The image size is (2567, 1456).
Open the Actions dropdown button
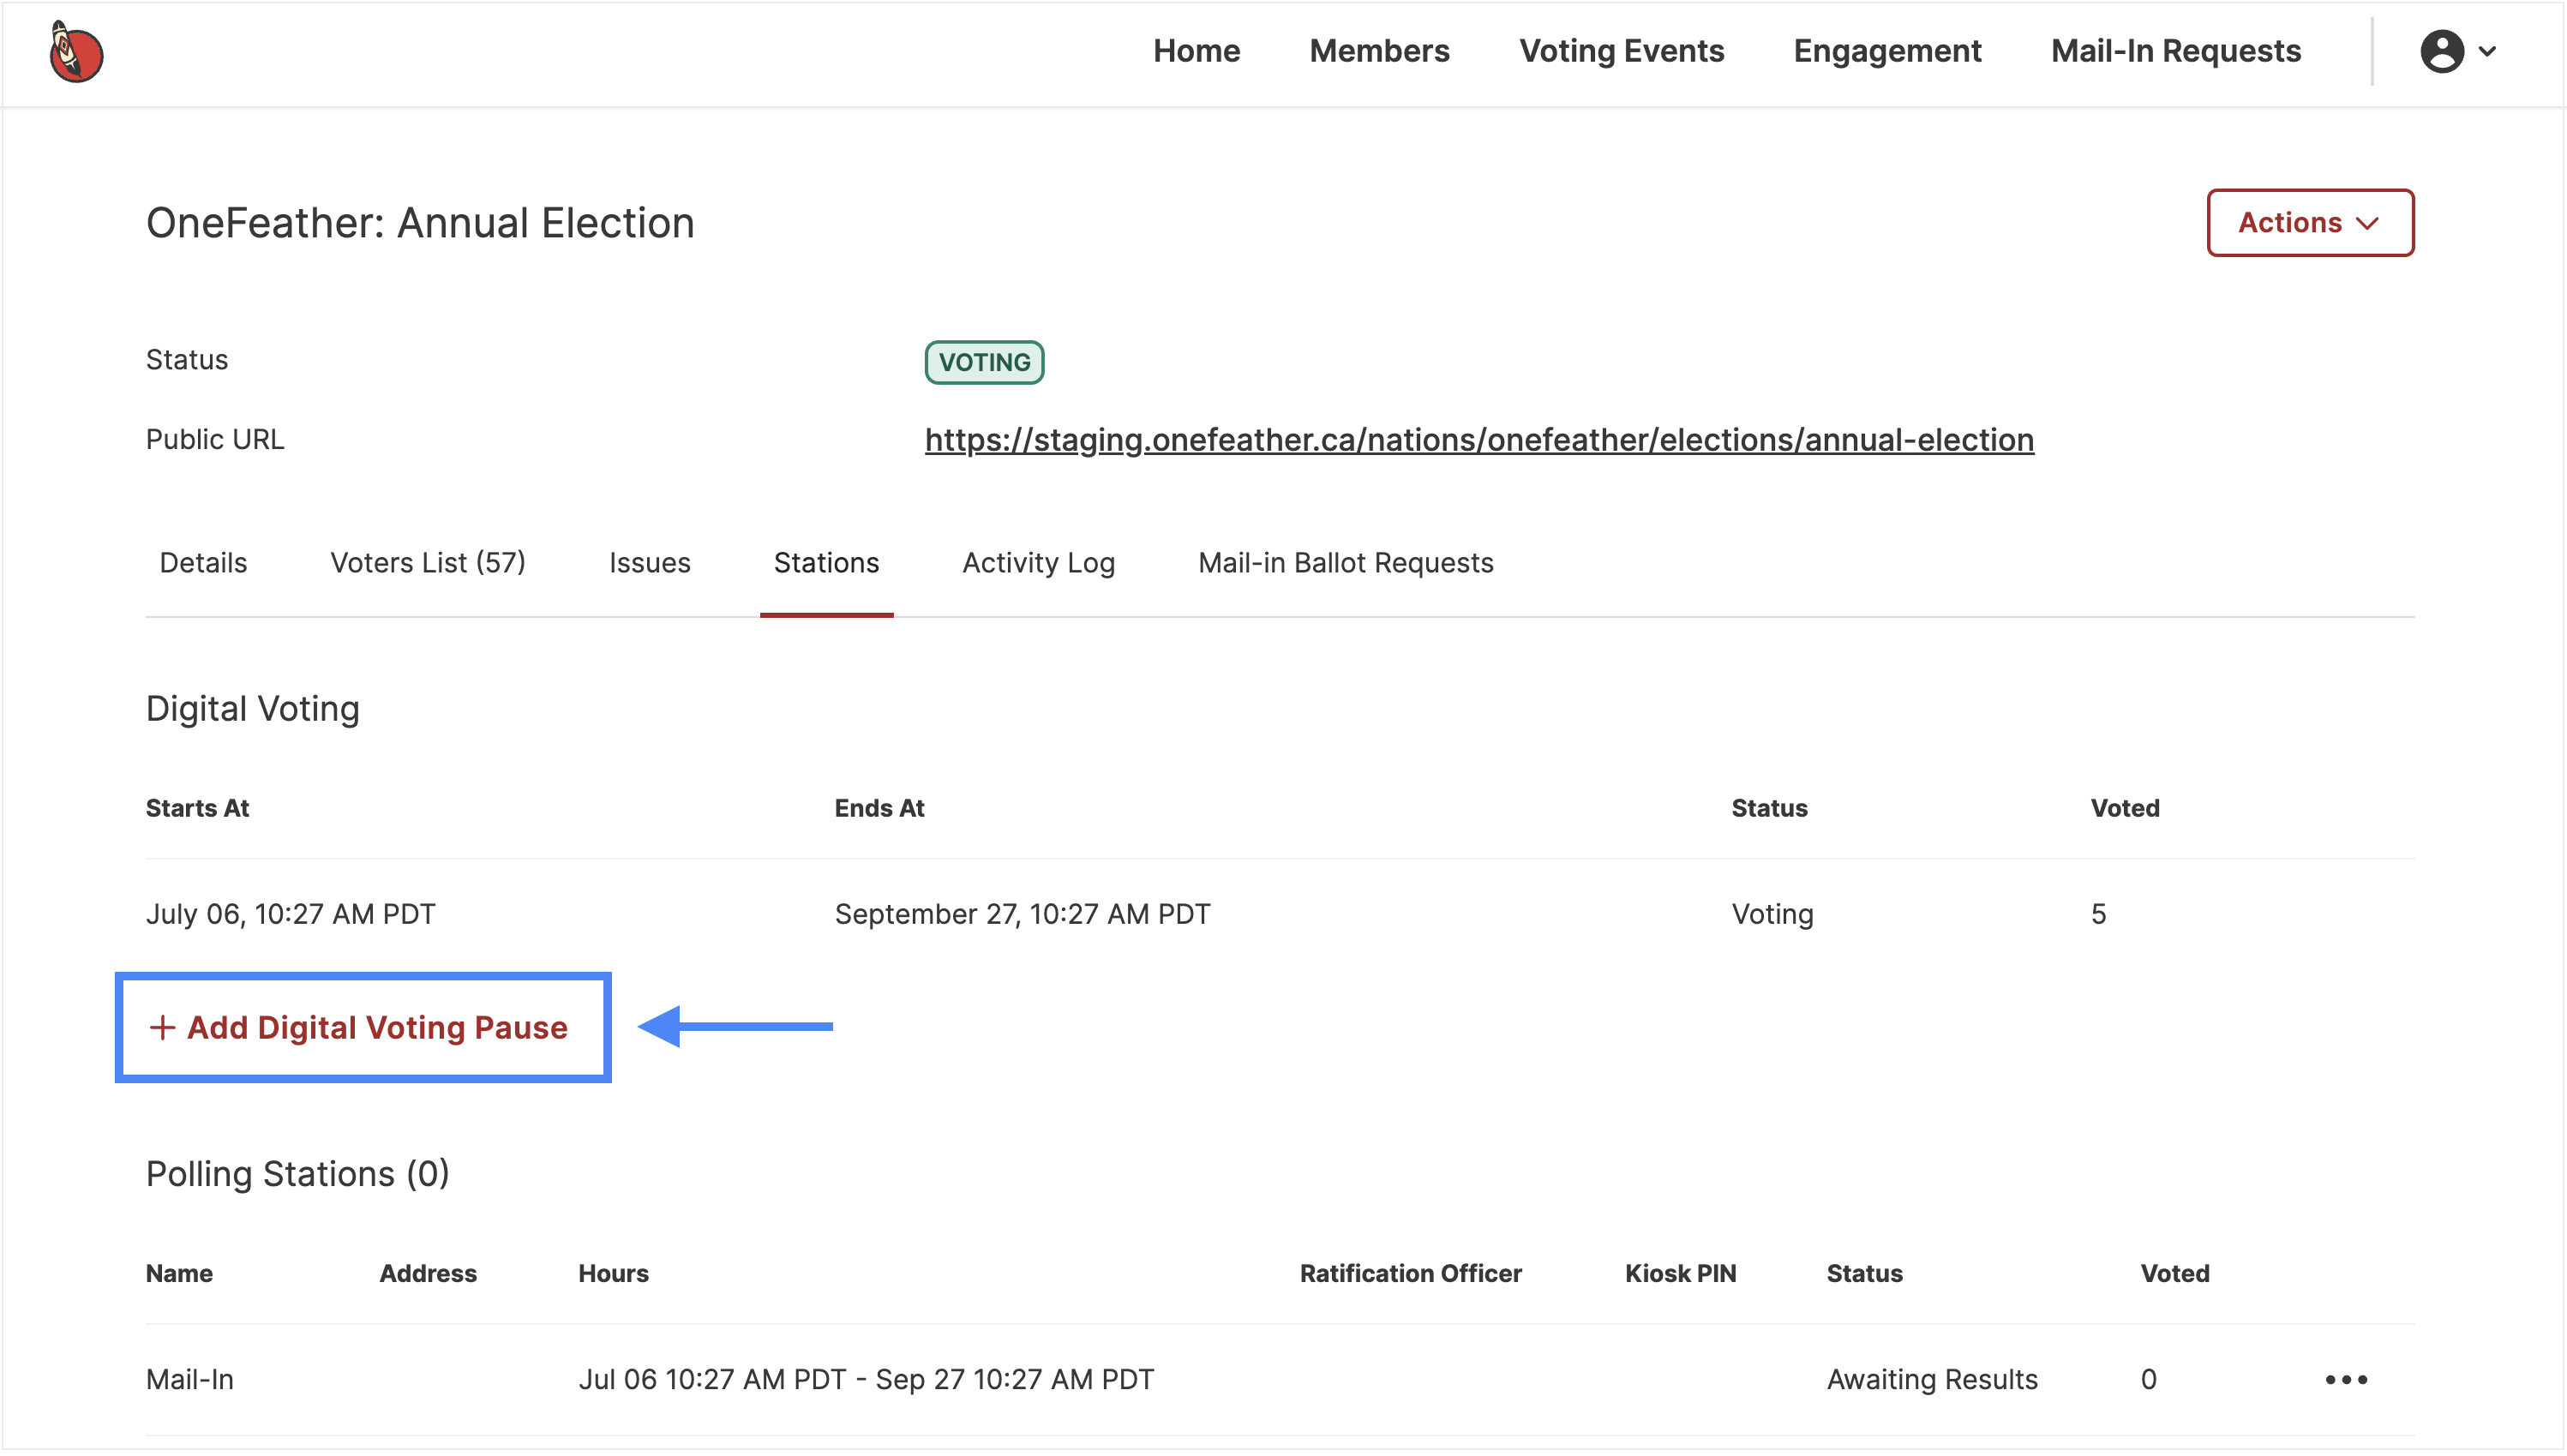click(2310, 222)
